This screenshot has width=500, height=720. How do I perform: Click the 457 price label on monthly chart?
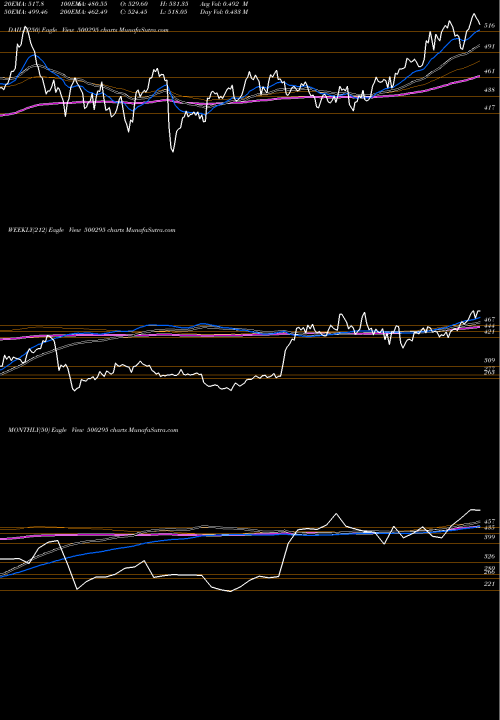pos(489,522)
